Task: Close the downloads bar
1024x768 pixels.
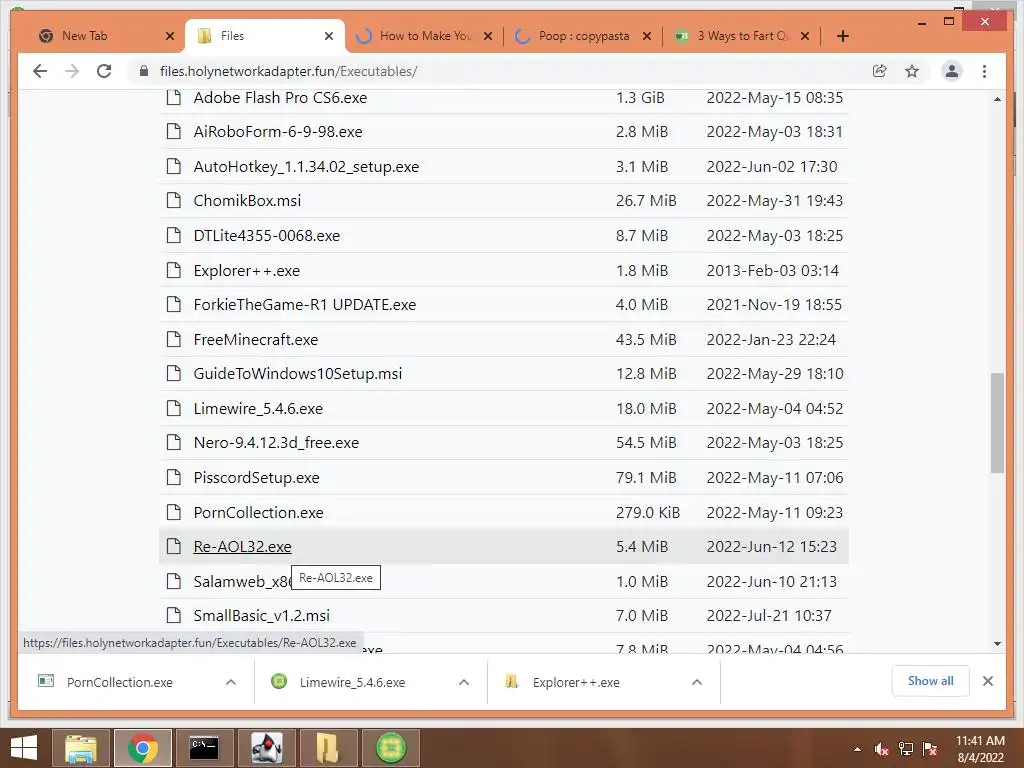Action: (x=987, y=681)
